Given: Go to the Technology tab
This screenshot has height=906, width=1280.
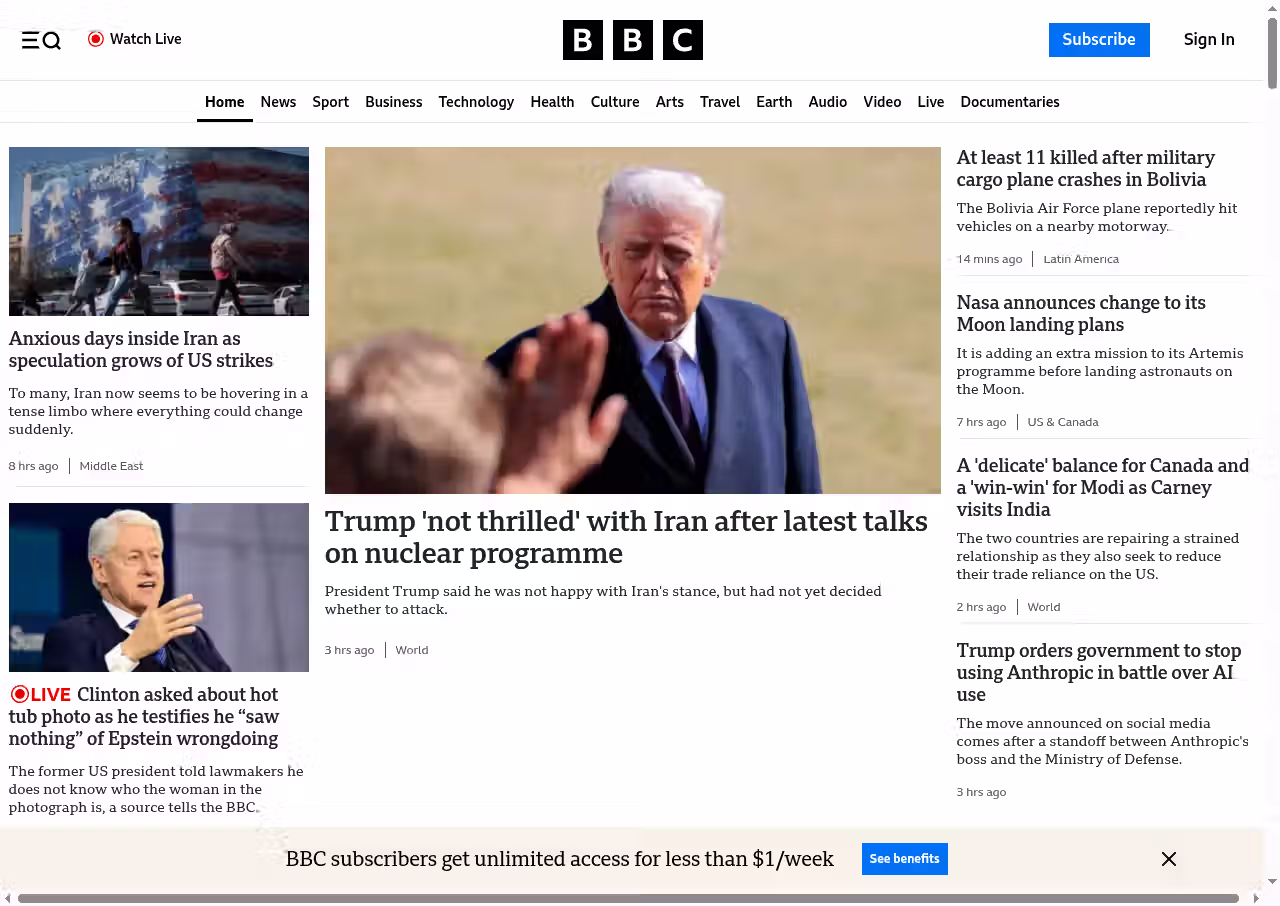Looking at the screenshot, I should click(x=476, y=102).
